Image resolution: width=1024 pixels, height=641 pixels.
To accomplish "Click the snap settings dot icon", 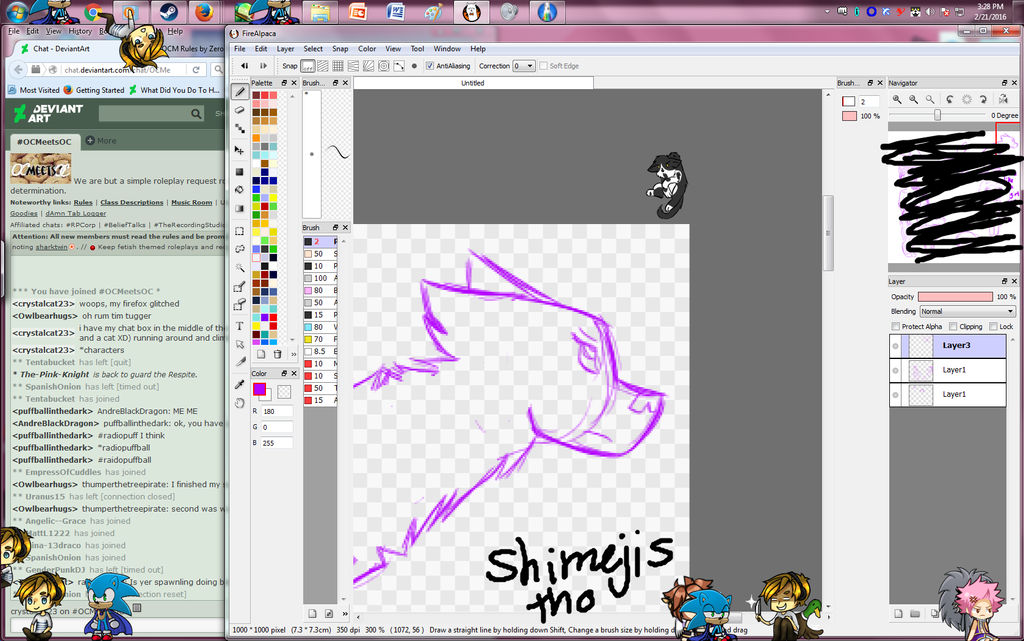I will tap(414, 66).
